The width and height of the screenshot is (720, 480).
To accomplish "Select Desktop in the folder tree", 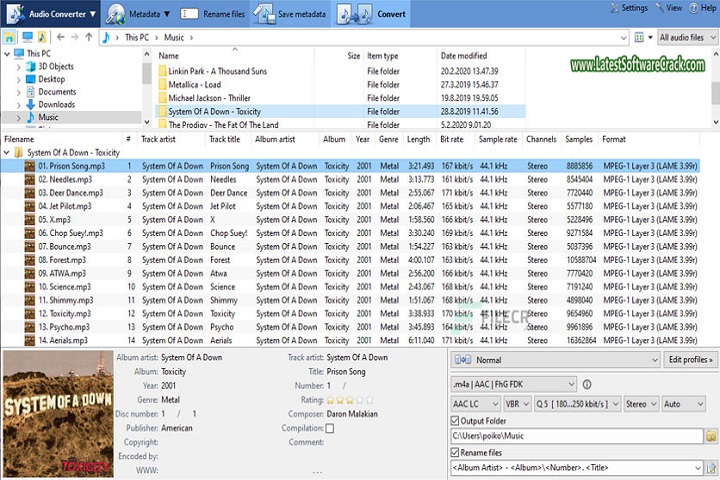I will tap(51, 79).
